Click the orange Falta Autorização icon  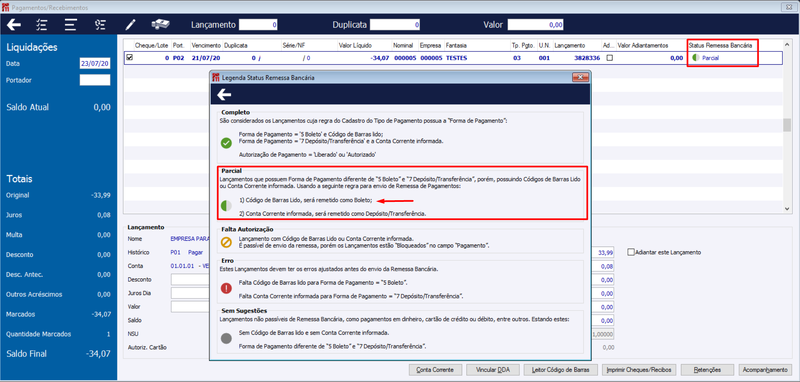tap(226, 243)
